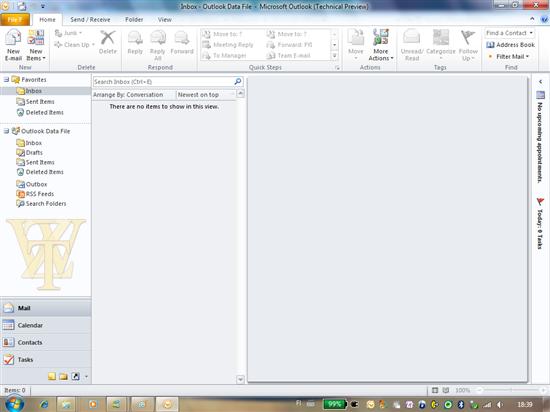Switch to the Send / Receive tab
Viewport: 550px width, 412px height.
(90, 20)
